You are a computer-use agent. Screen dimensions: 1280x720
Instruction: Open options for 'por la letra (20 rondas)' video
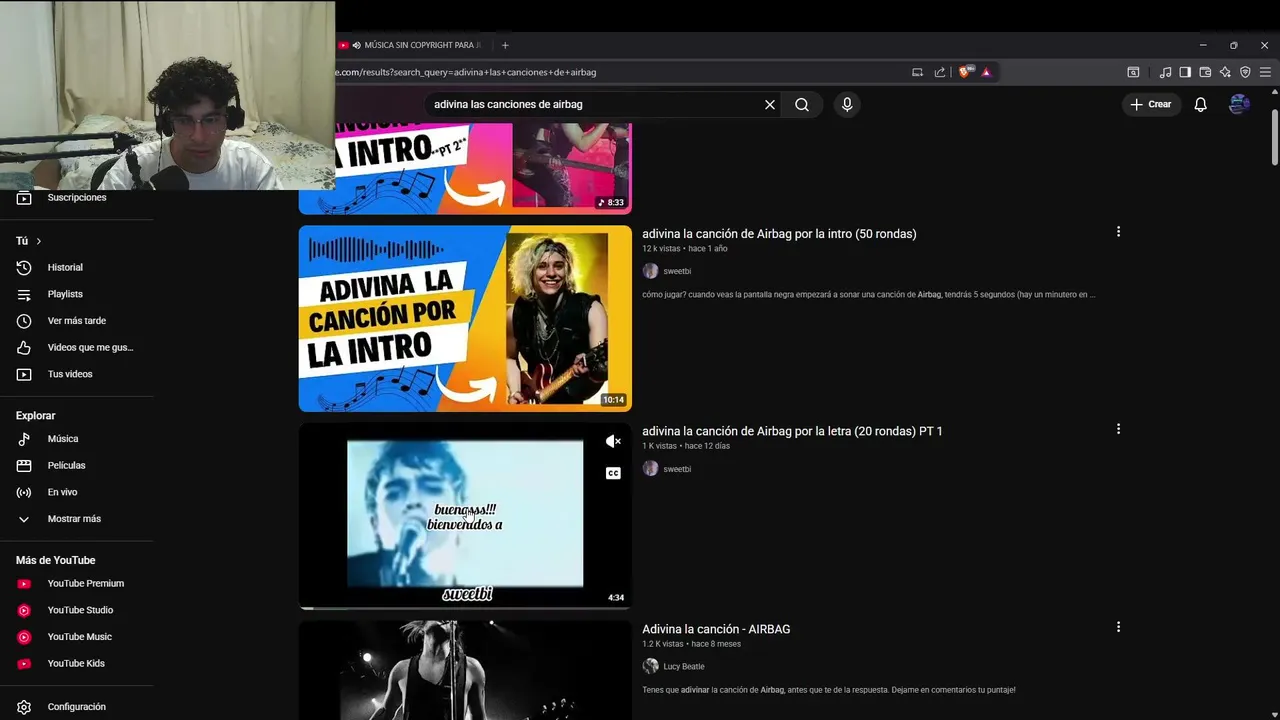(x=1118, y=429)
